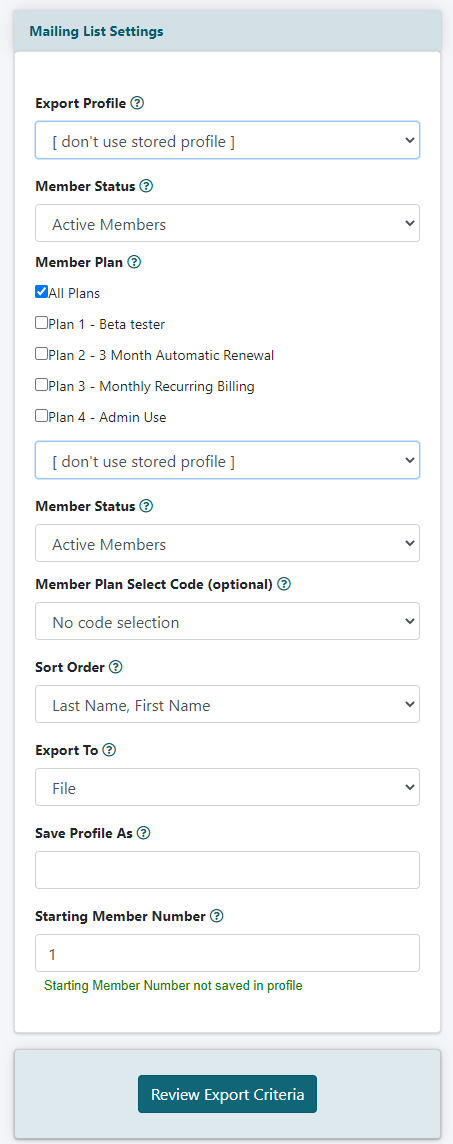Viewport: 453px width, 1144px height.
Task: Check Plan 1 - Beta tester
Action: (42, 322)
